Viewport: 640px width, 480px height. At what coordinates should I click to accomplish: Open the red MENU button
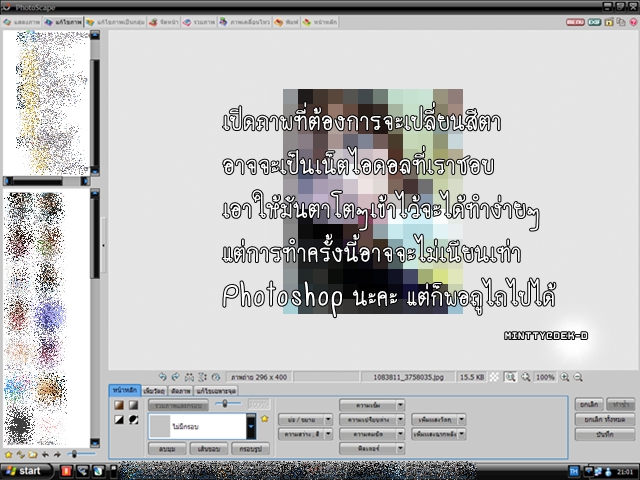pyautogui.click(x=575, y=22)
